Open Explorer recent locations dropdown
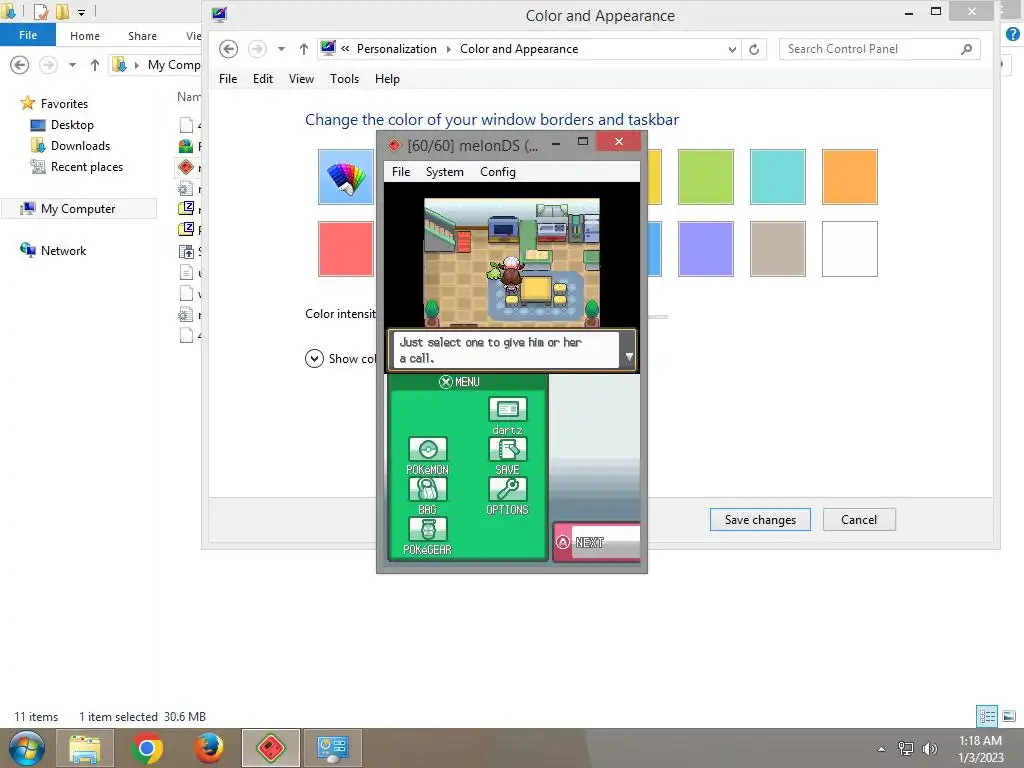 click(72, 65)
